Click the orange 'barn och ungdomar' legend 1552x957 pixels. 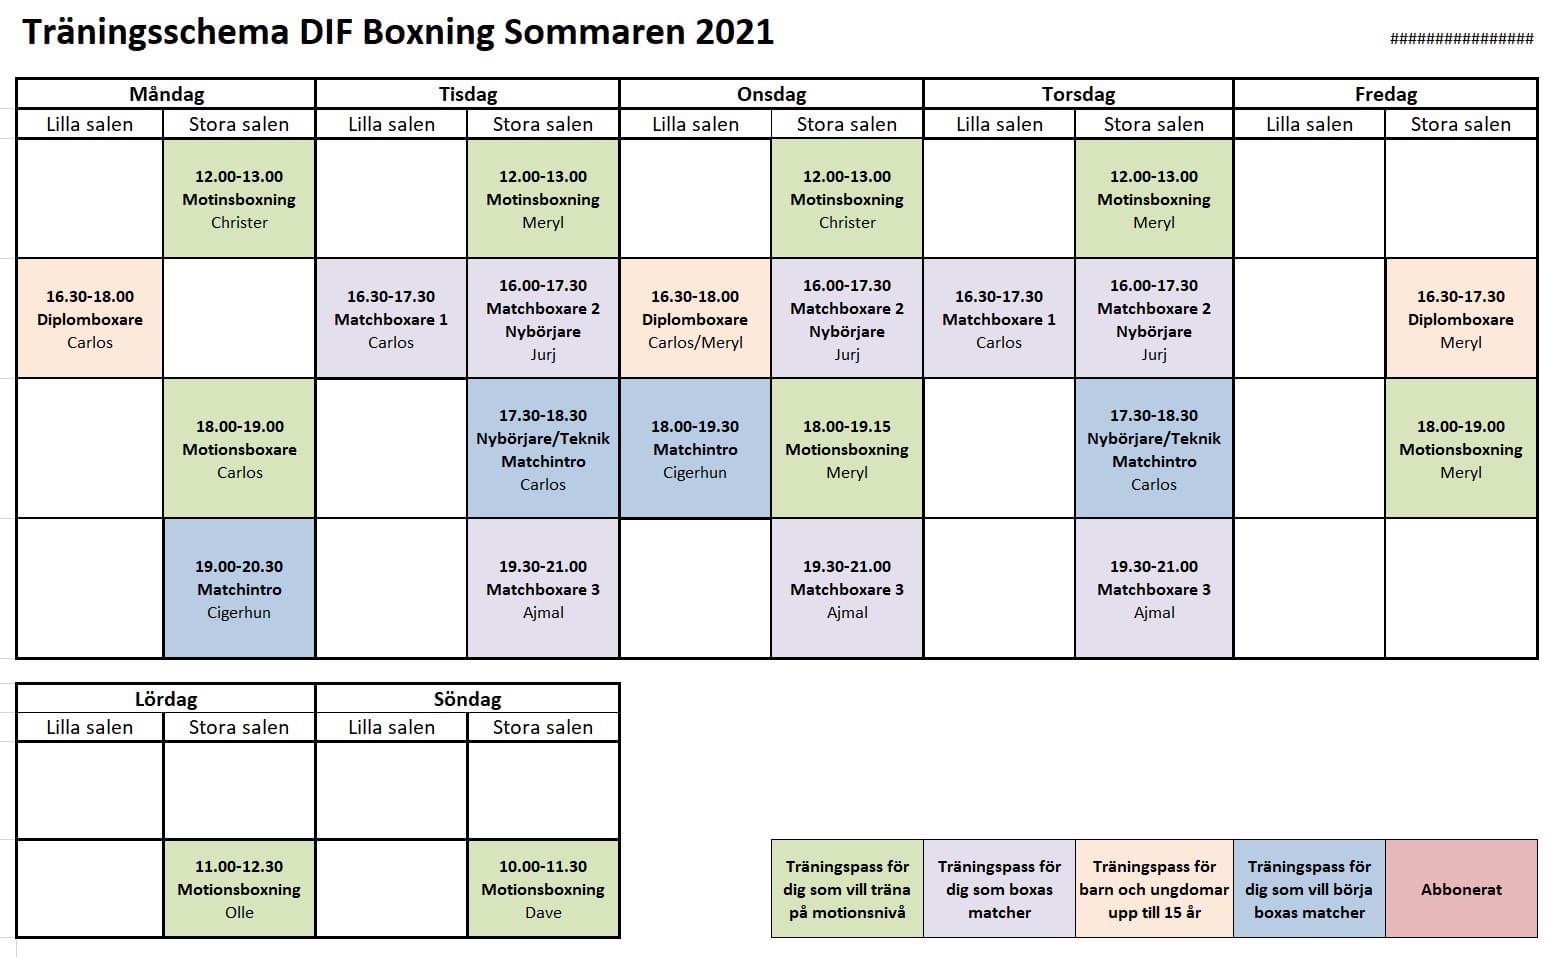pos(1154,889)
